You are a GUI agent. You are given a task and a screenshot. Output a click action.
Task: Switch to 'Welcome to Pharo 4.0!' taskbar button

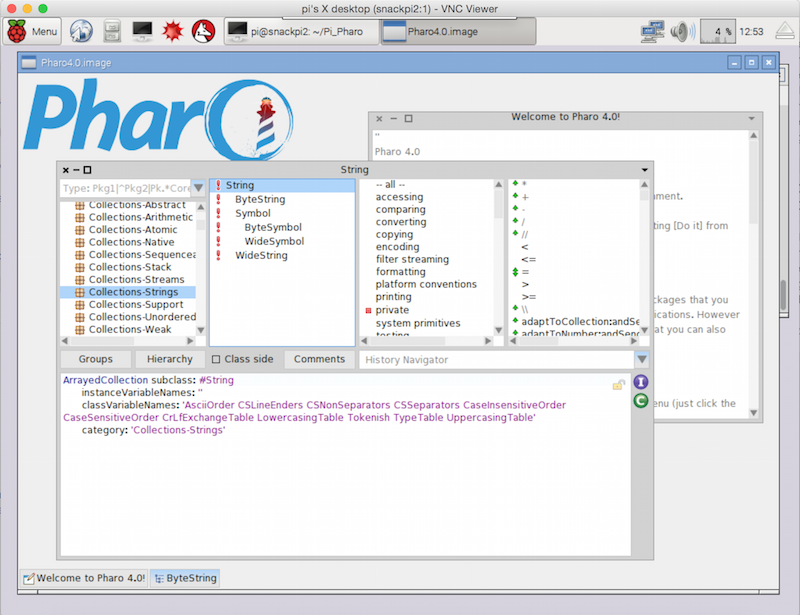(x=85, y=578)
